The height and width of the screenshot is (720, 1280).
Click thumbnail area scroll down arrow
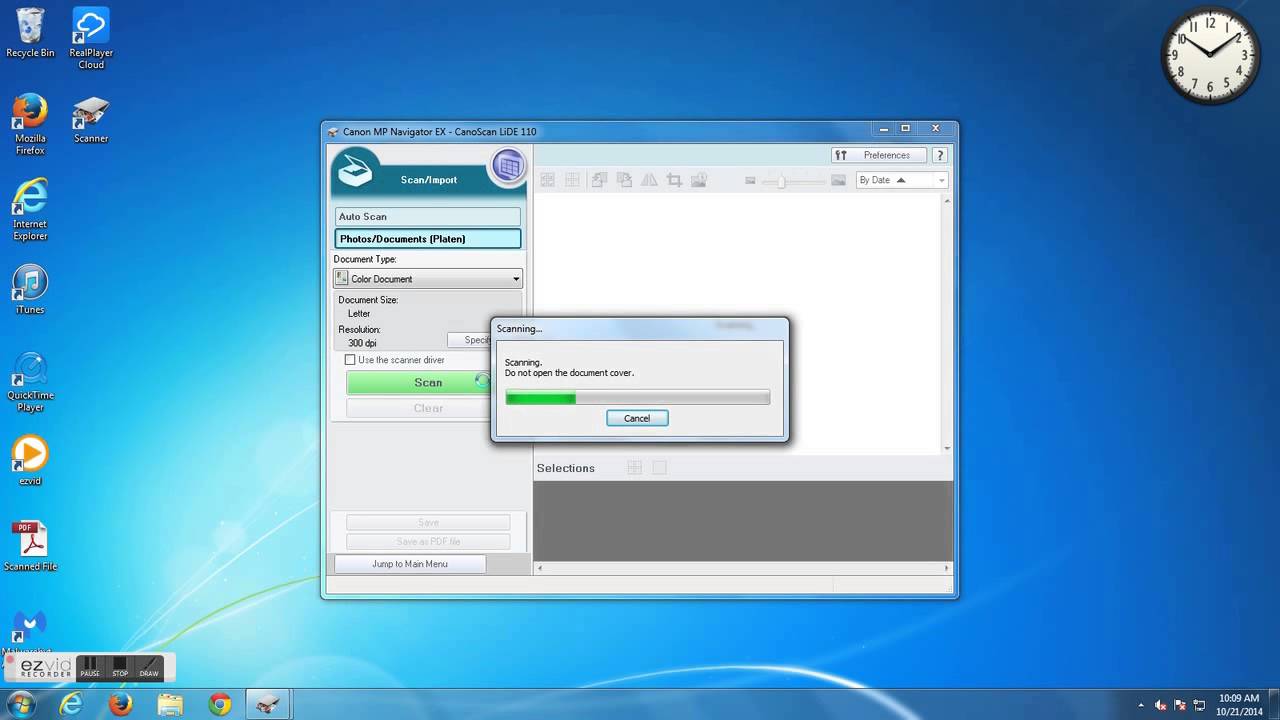pyautogui.click(x=947, y=448)
